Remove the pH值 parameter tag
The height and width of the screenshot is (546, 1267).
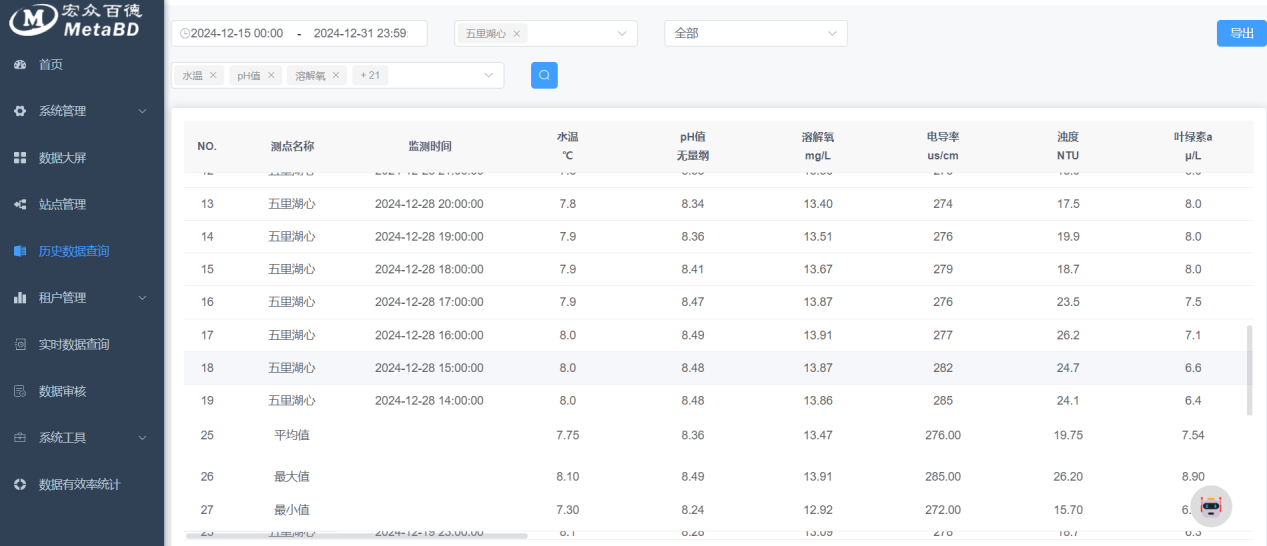tap(270, 75)
